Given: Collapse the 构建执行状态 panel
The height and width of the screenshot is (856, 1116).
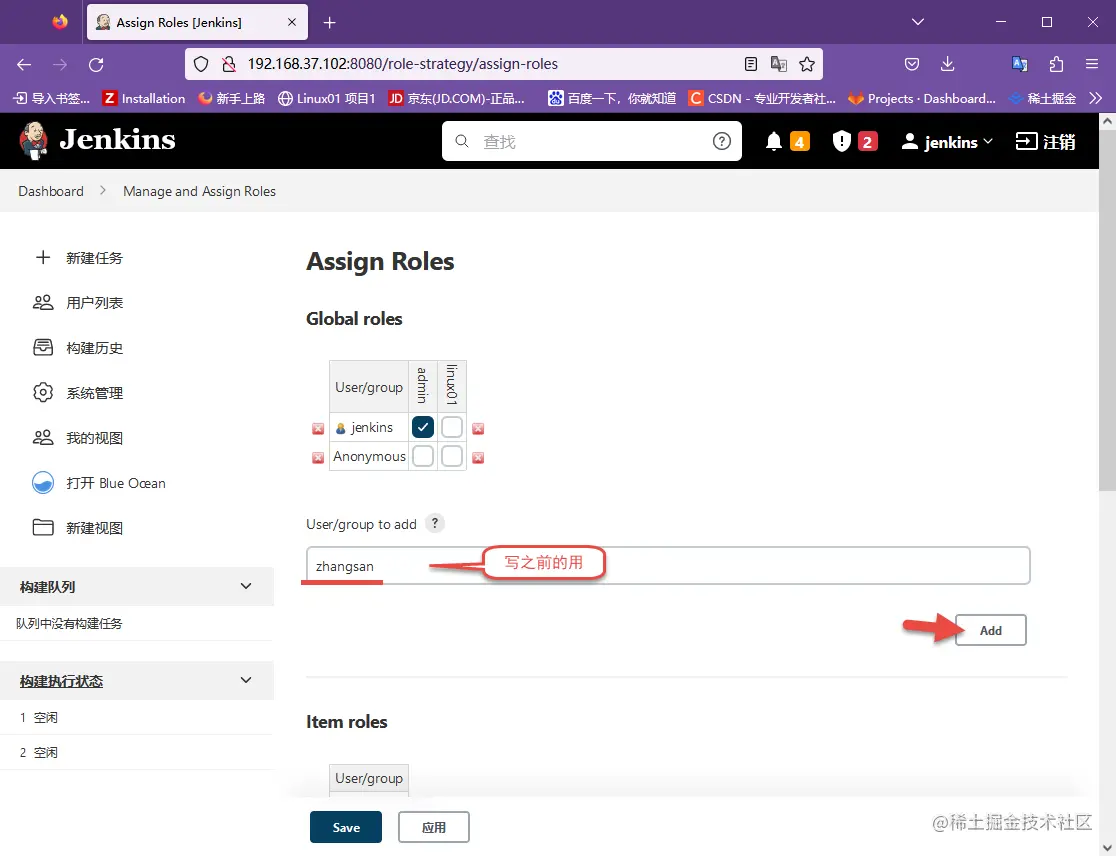Looking at the screenshot, I should tap(246, 680).
